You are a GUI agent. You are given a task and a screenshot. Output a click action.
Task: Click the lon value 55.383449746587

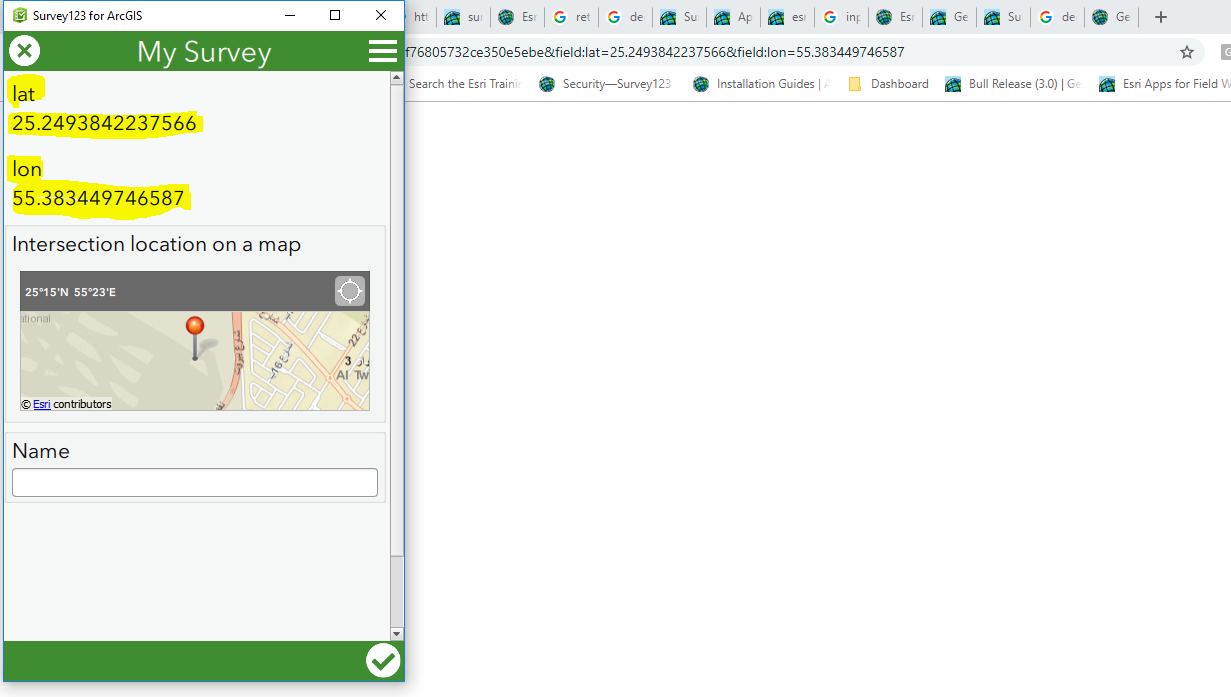(98, 198)
